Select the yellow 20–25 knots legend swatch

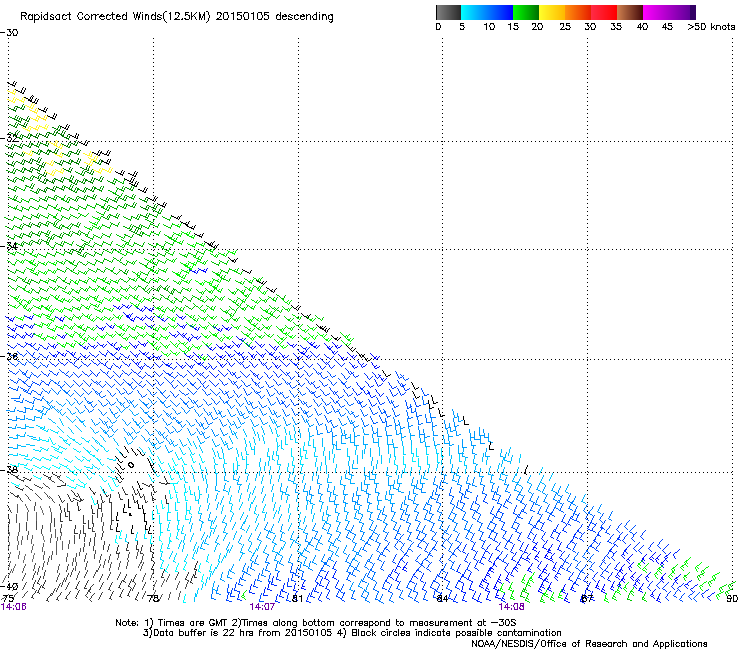click(552, 12)
